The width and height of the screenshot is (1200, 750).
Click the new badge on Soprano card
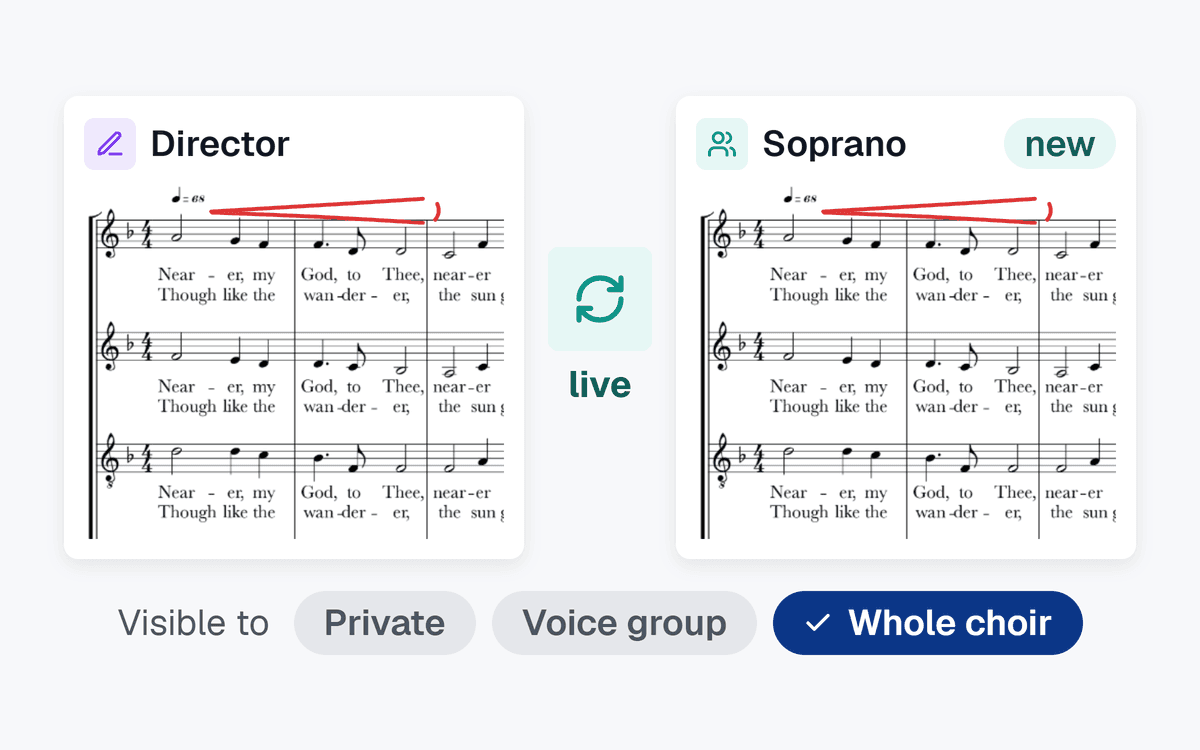(x=1060, y=144)
